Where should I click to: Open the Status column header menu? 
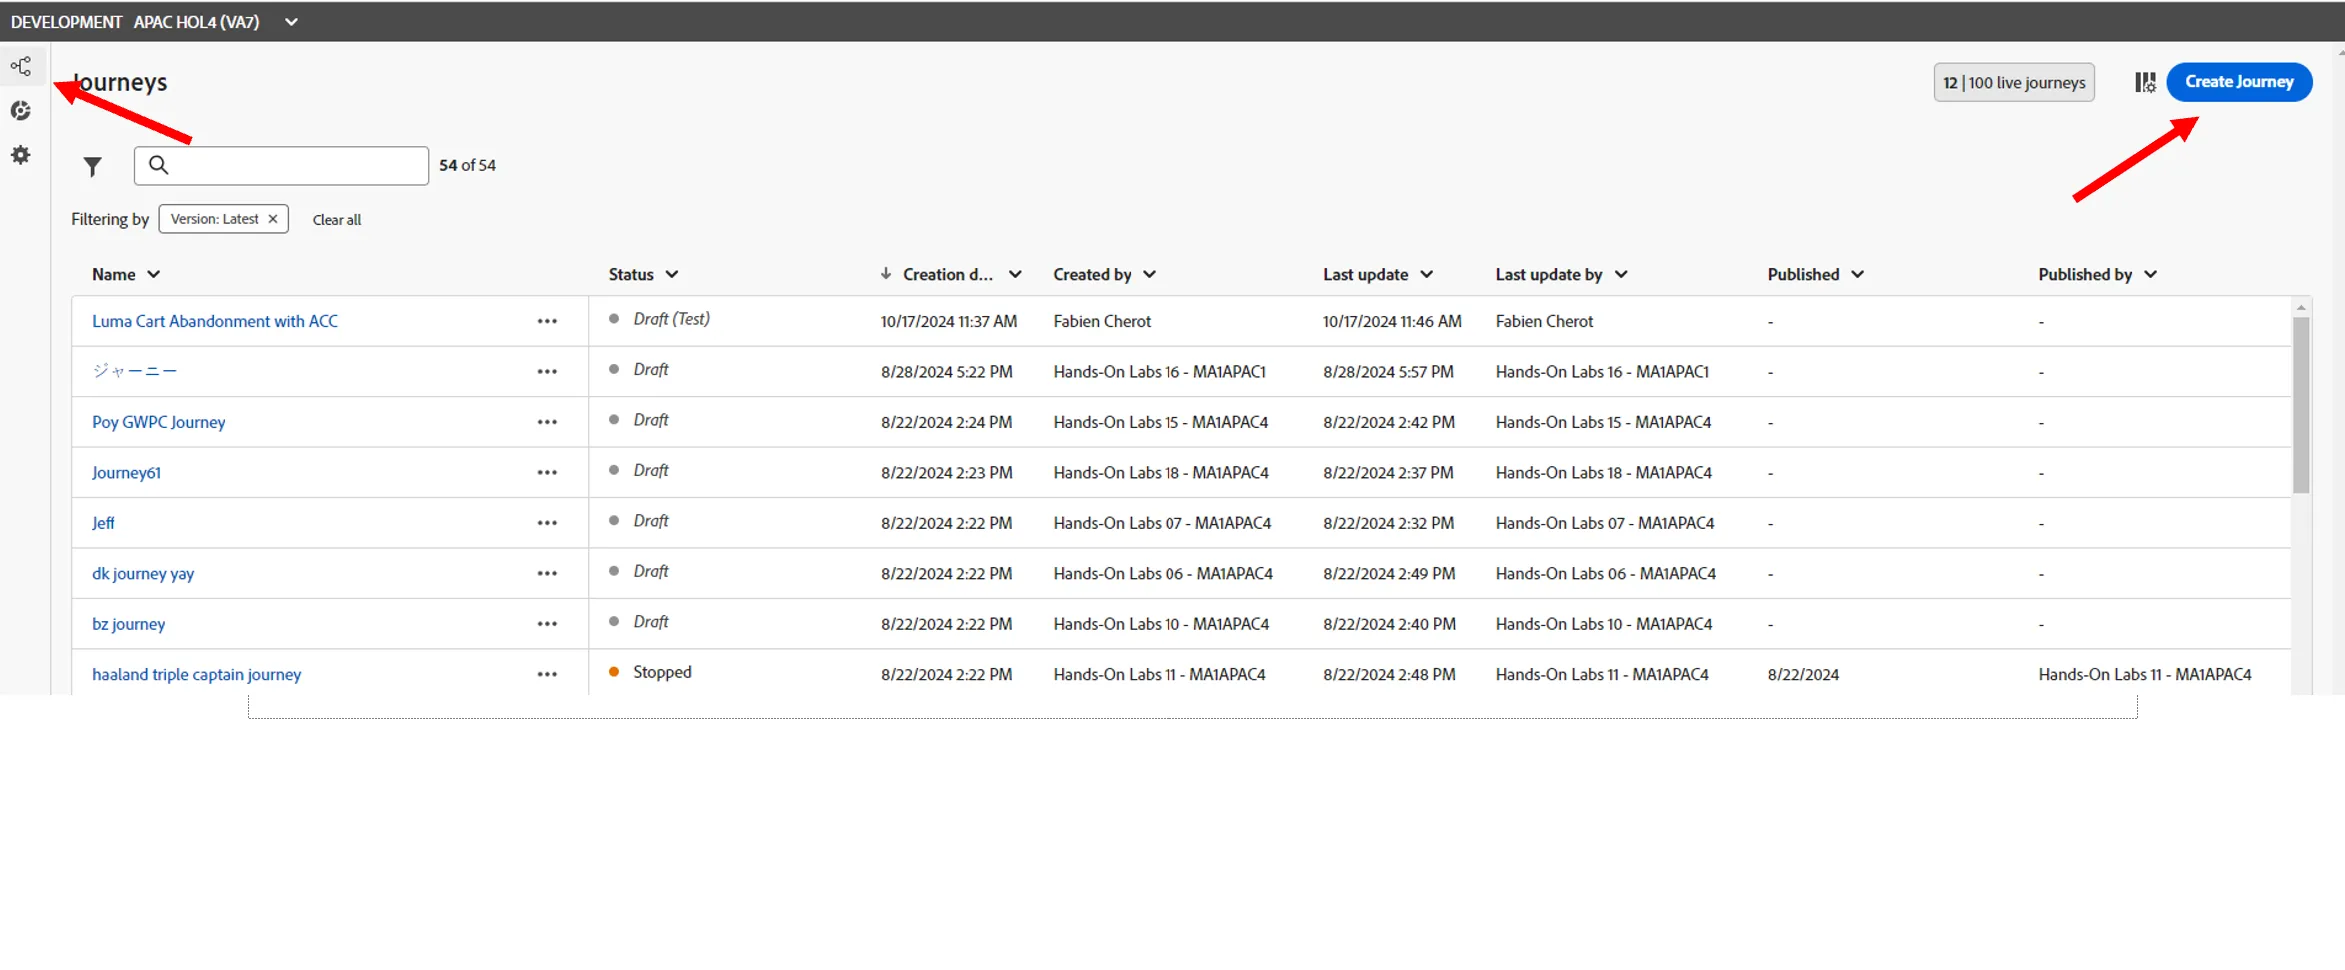point(672,274)
